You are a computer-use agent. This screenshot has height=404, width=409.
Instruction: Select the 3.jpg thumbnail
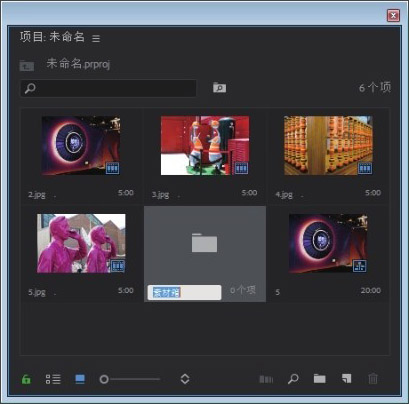(x=205, y=145)
